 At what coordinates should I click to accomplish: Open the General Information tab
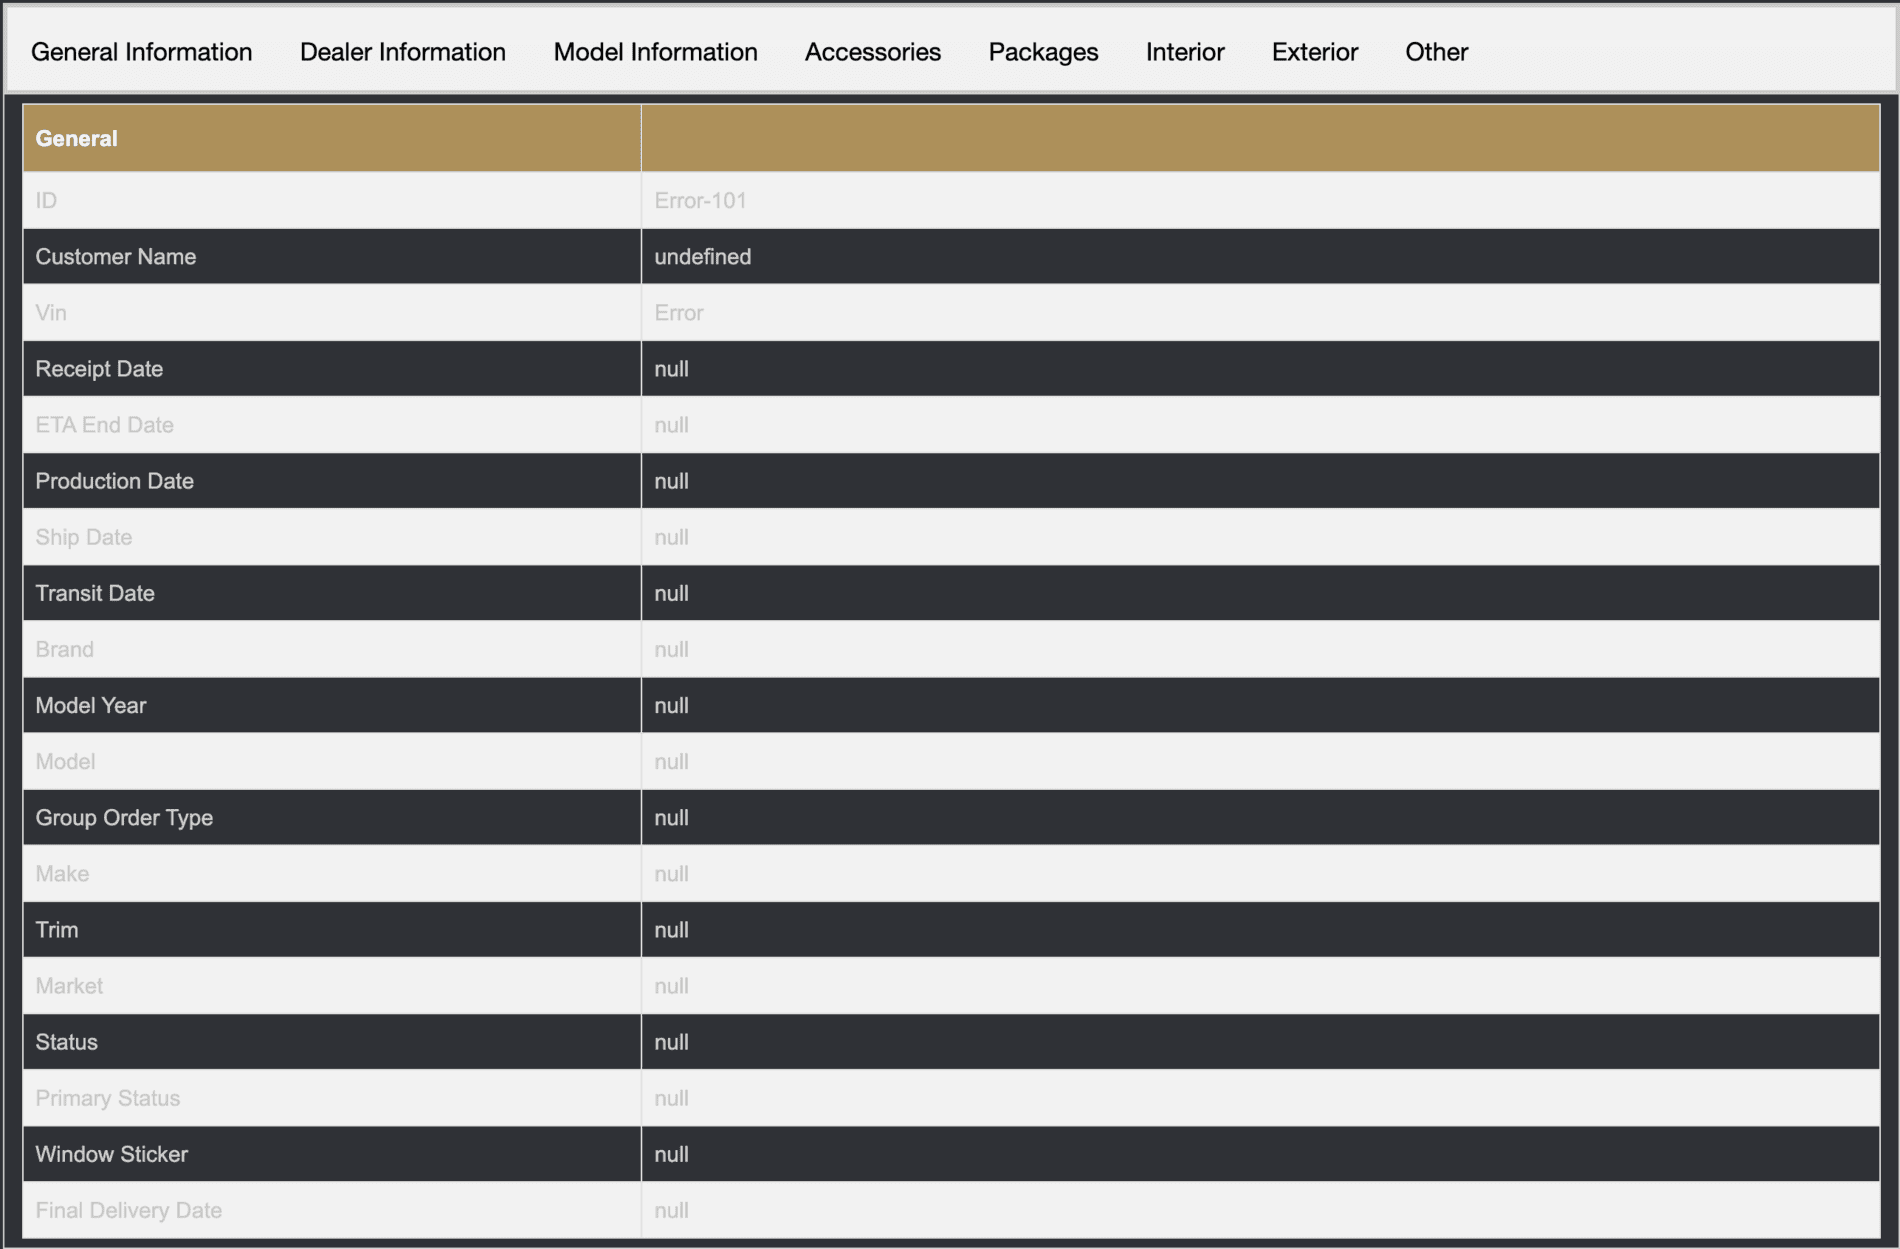click(141, 52)
